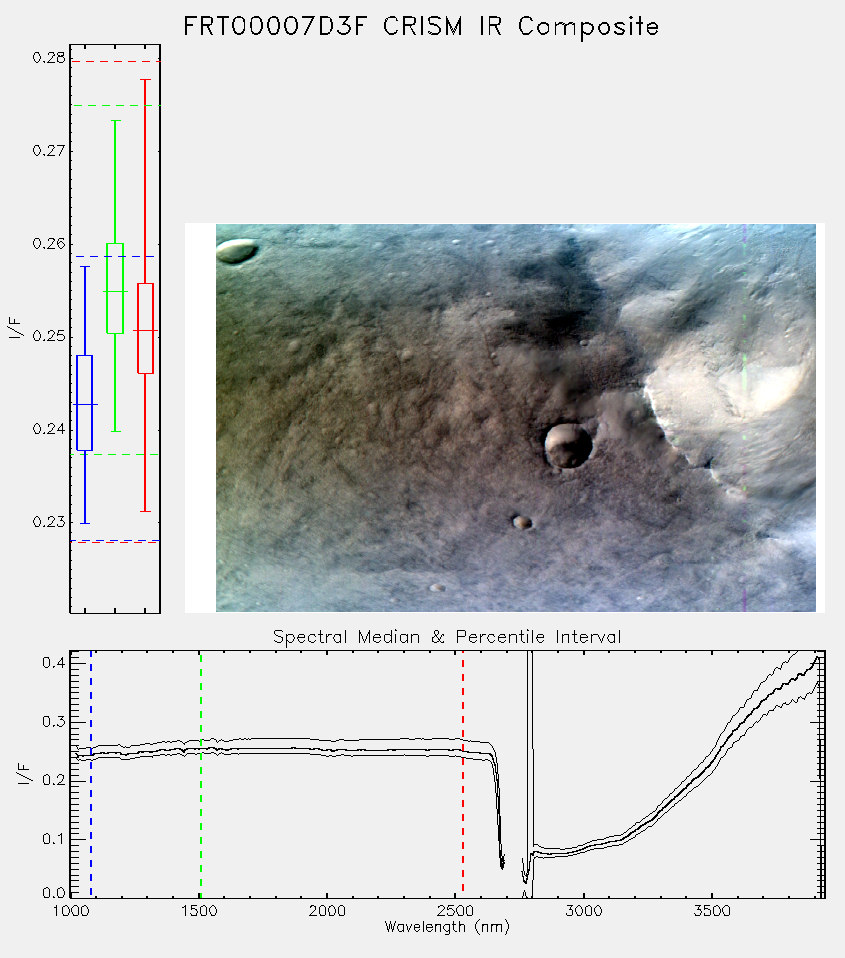Click the spectral spike near 2800 nm
The width and height of the screenshot is (845, 958).
click(530, 758)
